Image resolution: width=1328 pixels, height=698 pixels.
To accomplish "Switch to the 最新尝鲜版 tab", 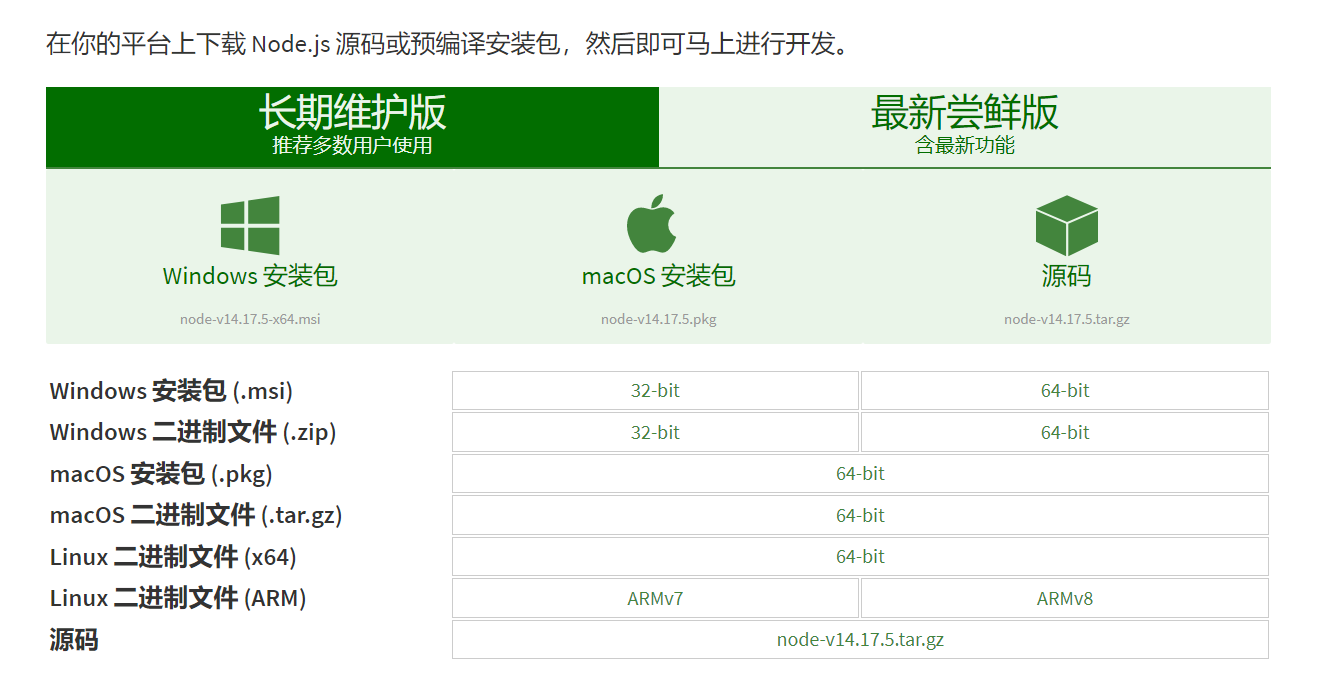I will [x=965, y=127].
